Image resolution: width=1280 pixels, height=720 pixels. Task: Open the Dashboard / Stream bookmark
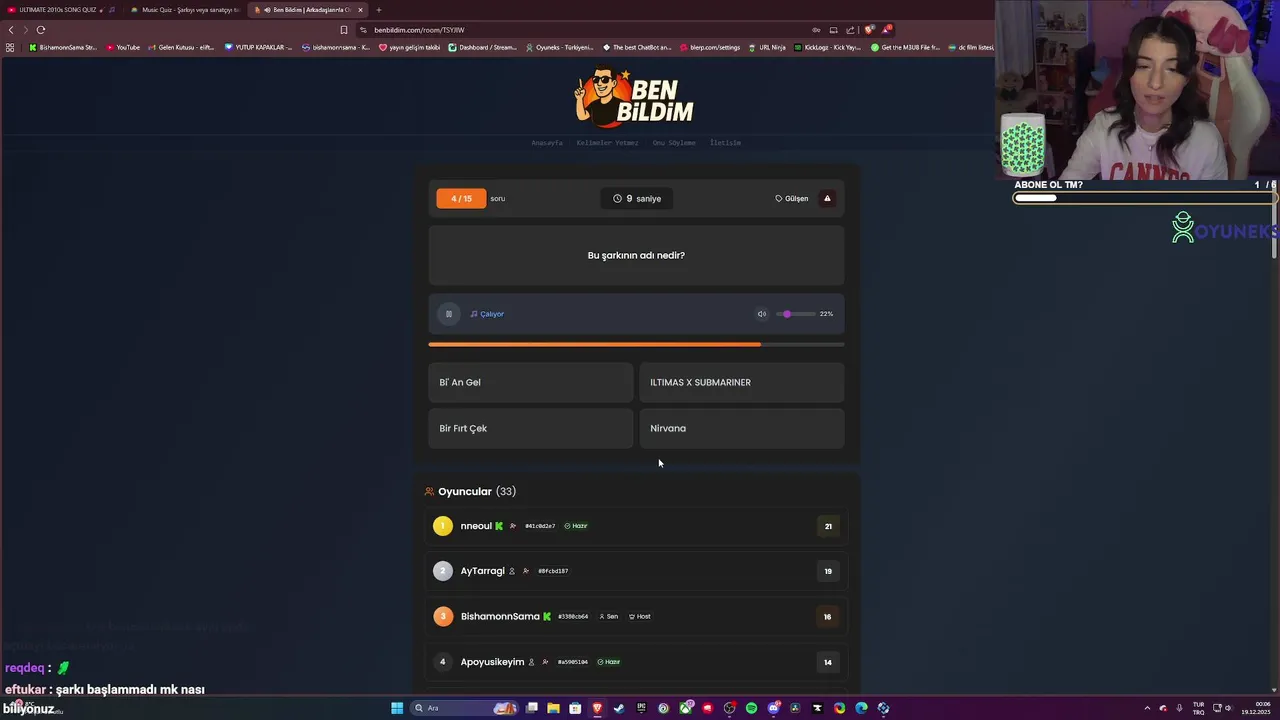coord(483,47)
